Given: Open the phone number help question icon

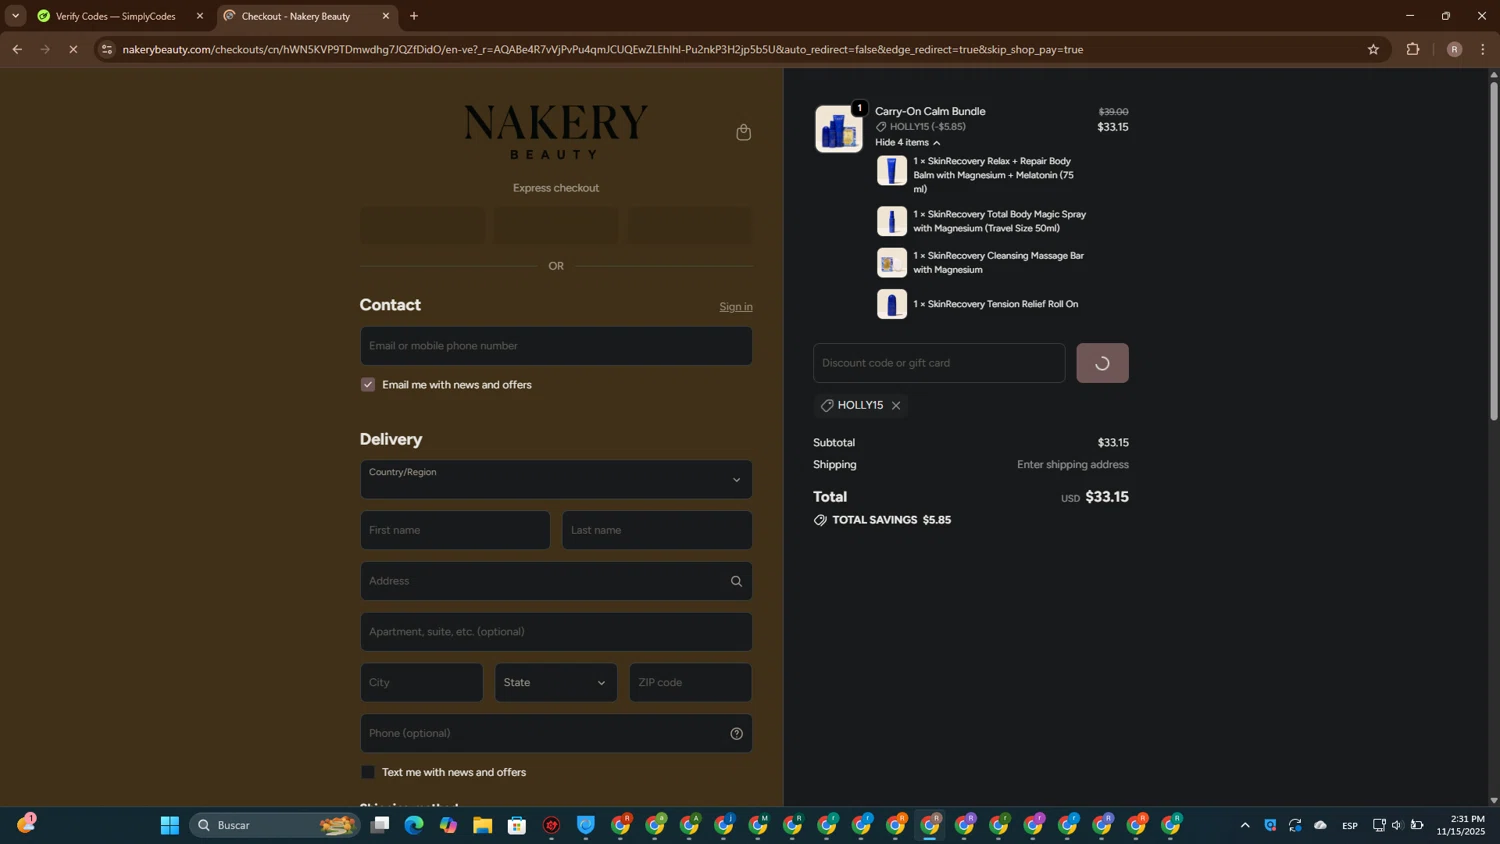Looking at the screenshot, I should 736,733.
